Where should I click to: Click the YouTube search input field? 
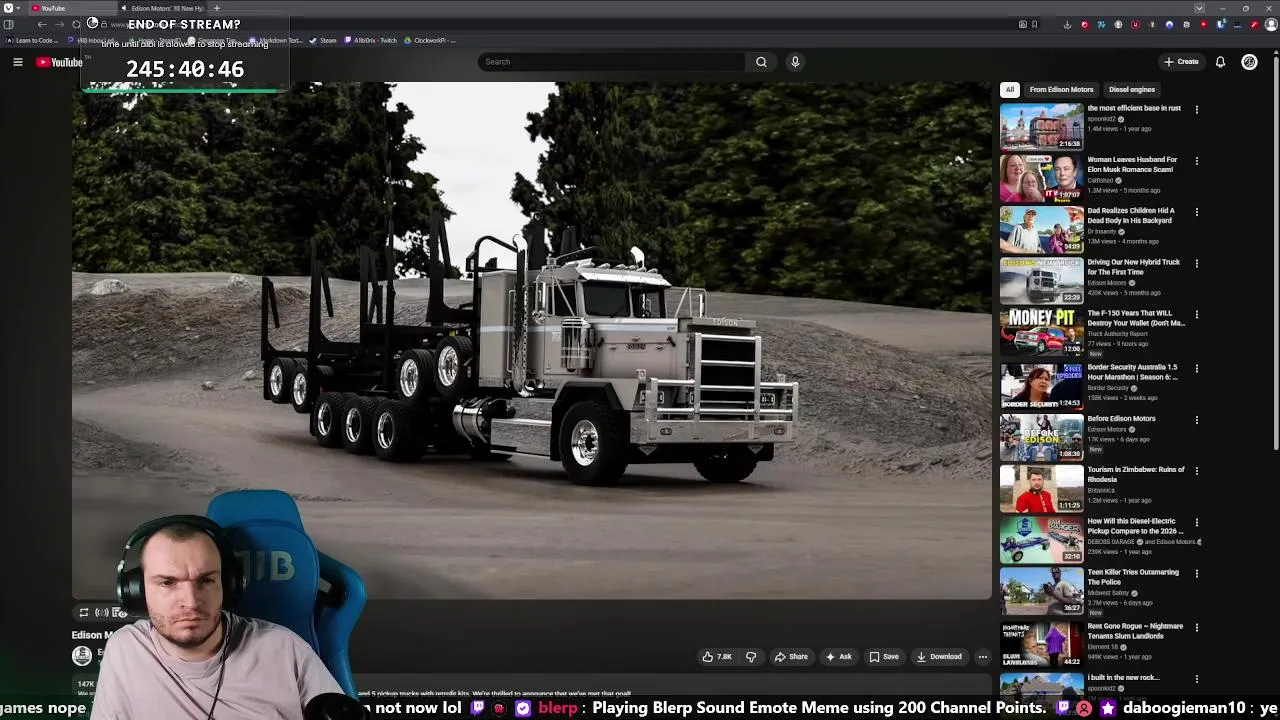click(611, 62)
